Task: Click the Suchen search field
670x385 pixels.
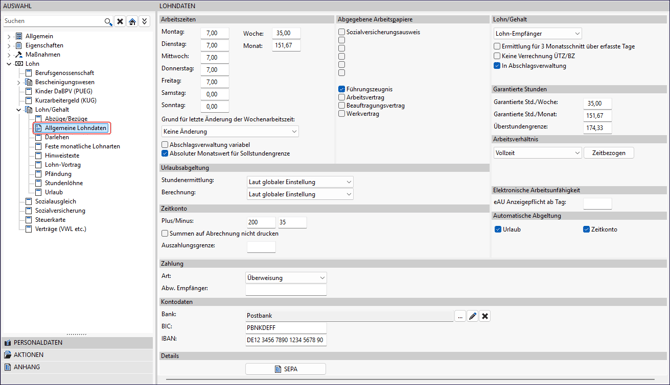Action: 53,21
